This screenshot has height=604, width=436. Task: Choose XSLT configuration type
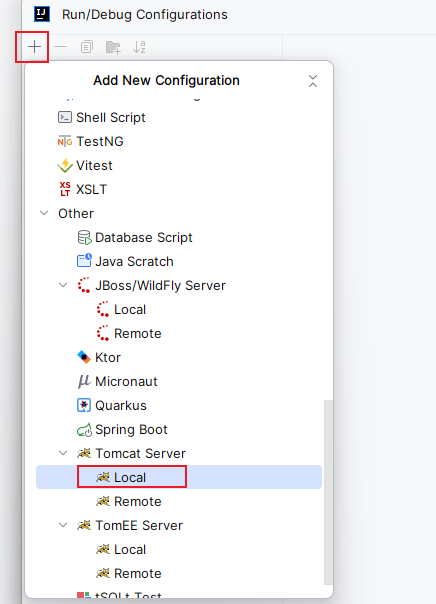point(91,189)
